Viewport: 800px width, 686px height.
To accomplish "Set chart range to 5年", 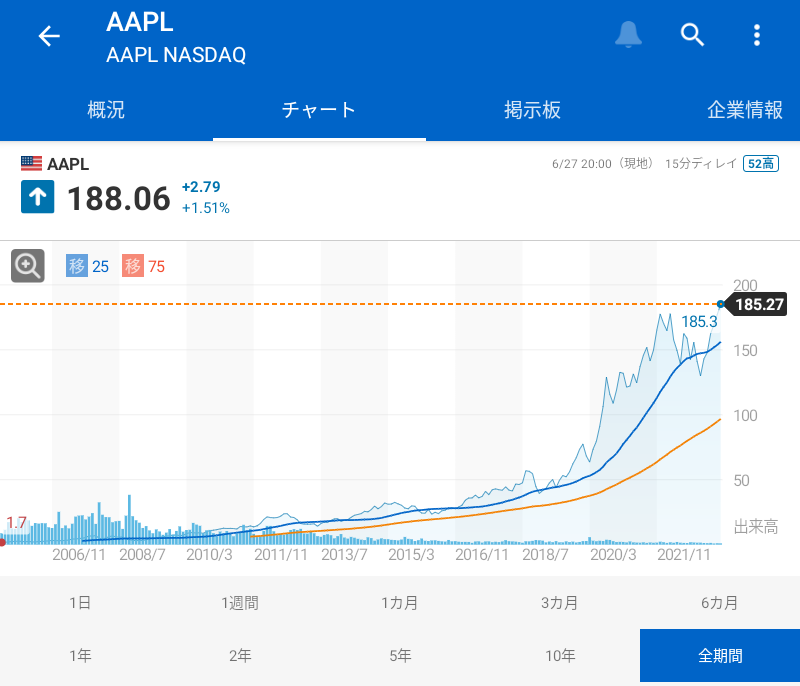I will tap(400, 655).
